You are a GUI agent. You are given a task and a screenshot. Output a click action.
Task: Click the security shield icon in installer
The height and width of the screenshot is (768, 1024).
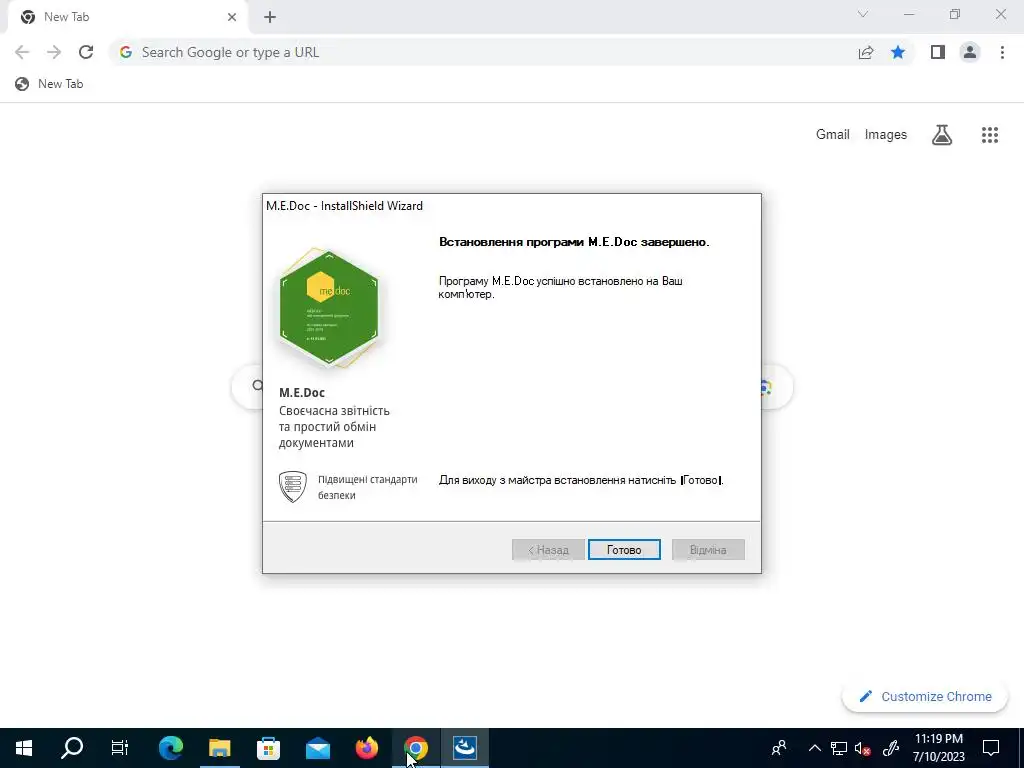click(x=293, y=487)
